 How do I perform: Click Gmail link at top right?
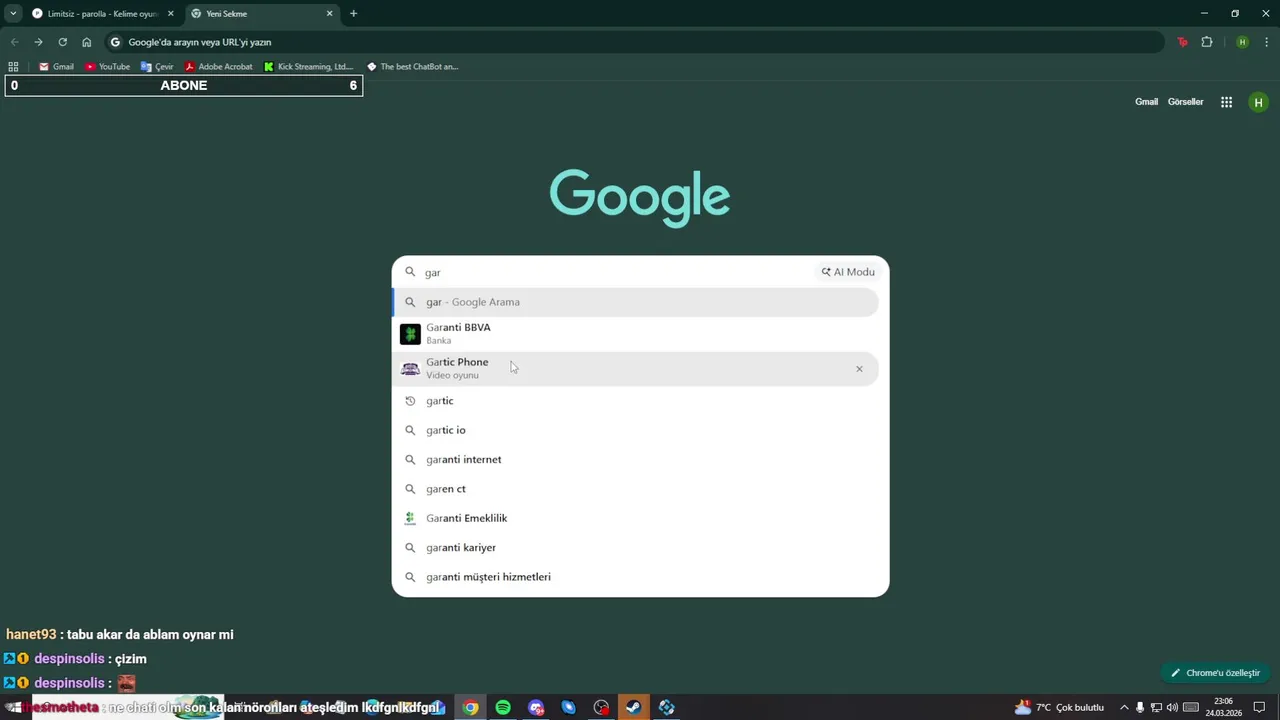1146,102
